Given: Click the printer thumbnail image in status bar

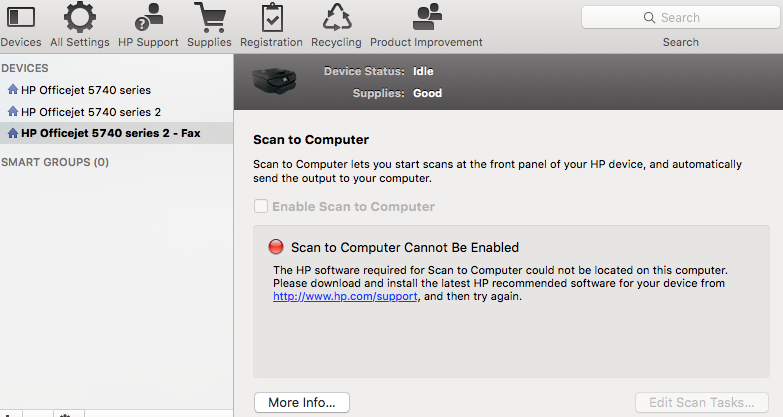Looking at the screenshot, I should click(274, 81).
